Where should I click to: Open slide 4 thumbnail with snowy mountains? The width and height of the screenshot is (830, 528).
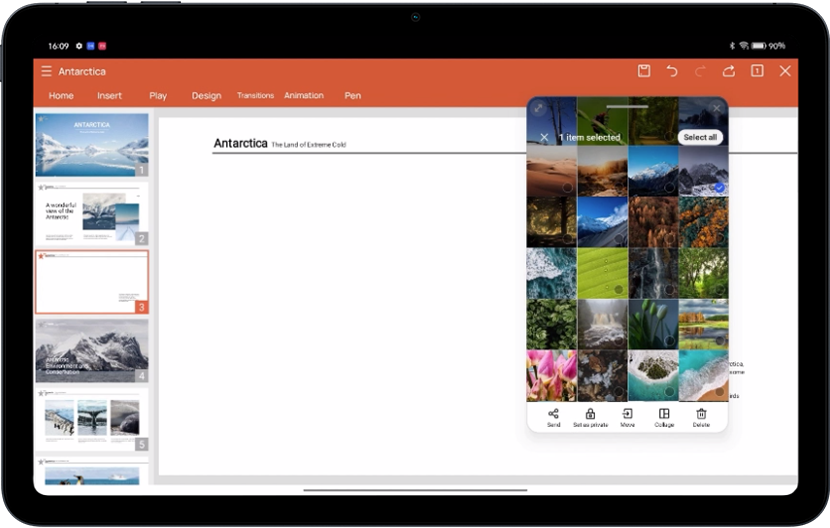pyautogui.click(x=92, y=350)
